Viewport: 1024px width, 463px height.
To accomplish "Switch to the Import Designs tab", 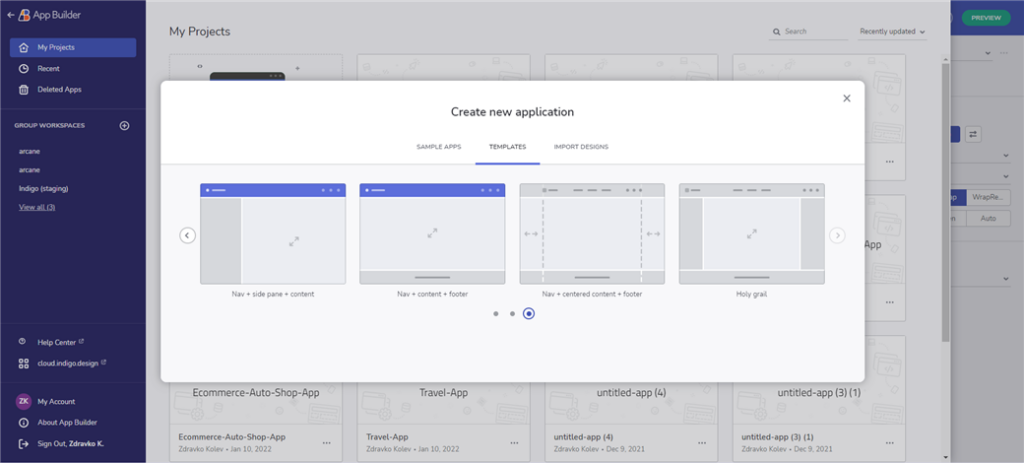I will 581,147.
